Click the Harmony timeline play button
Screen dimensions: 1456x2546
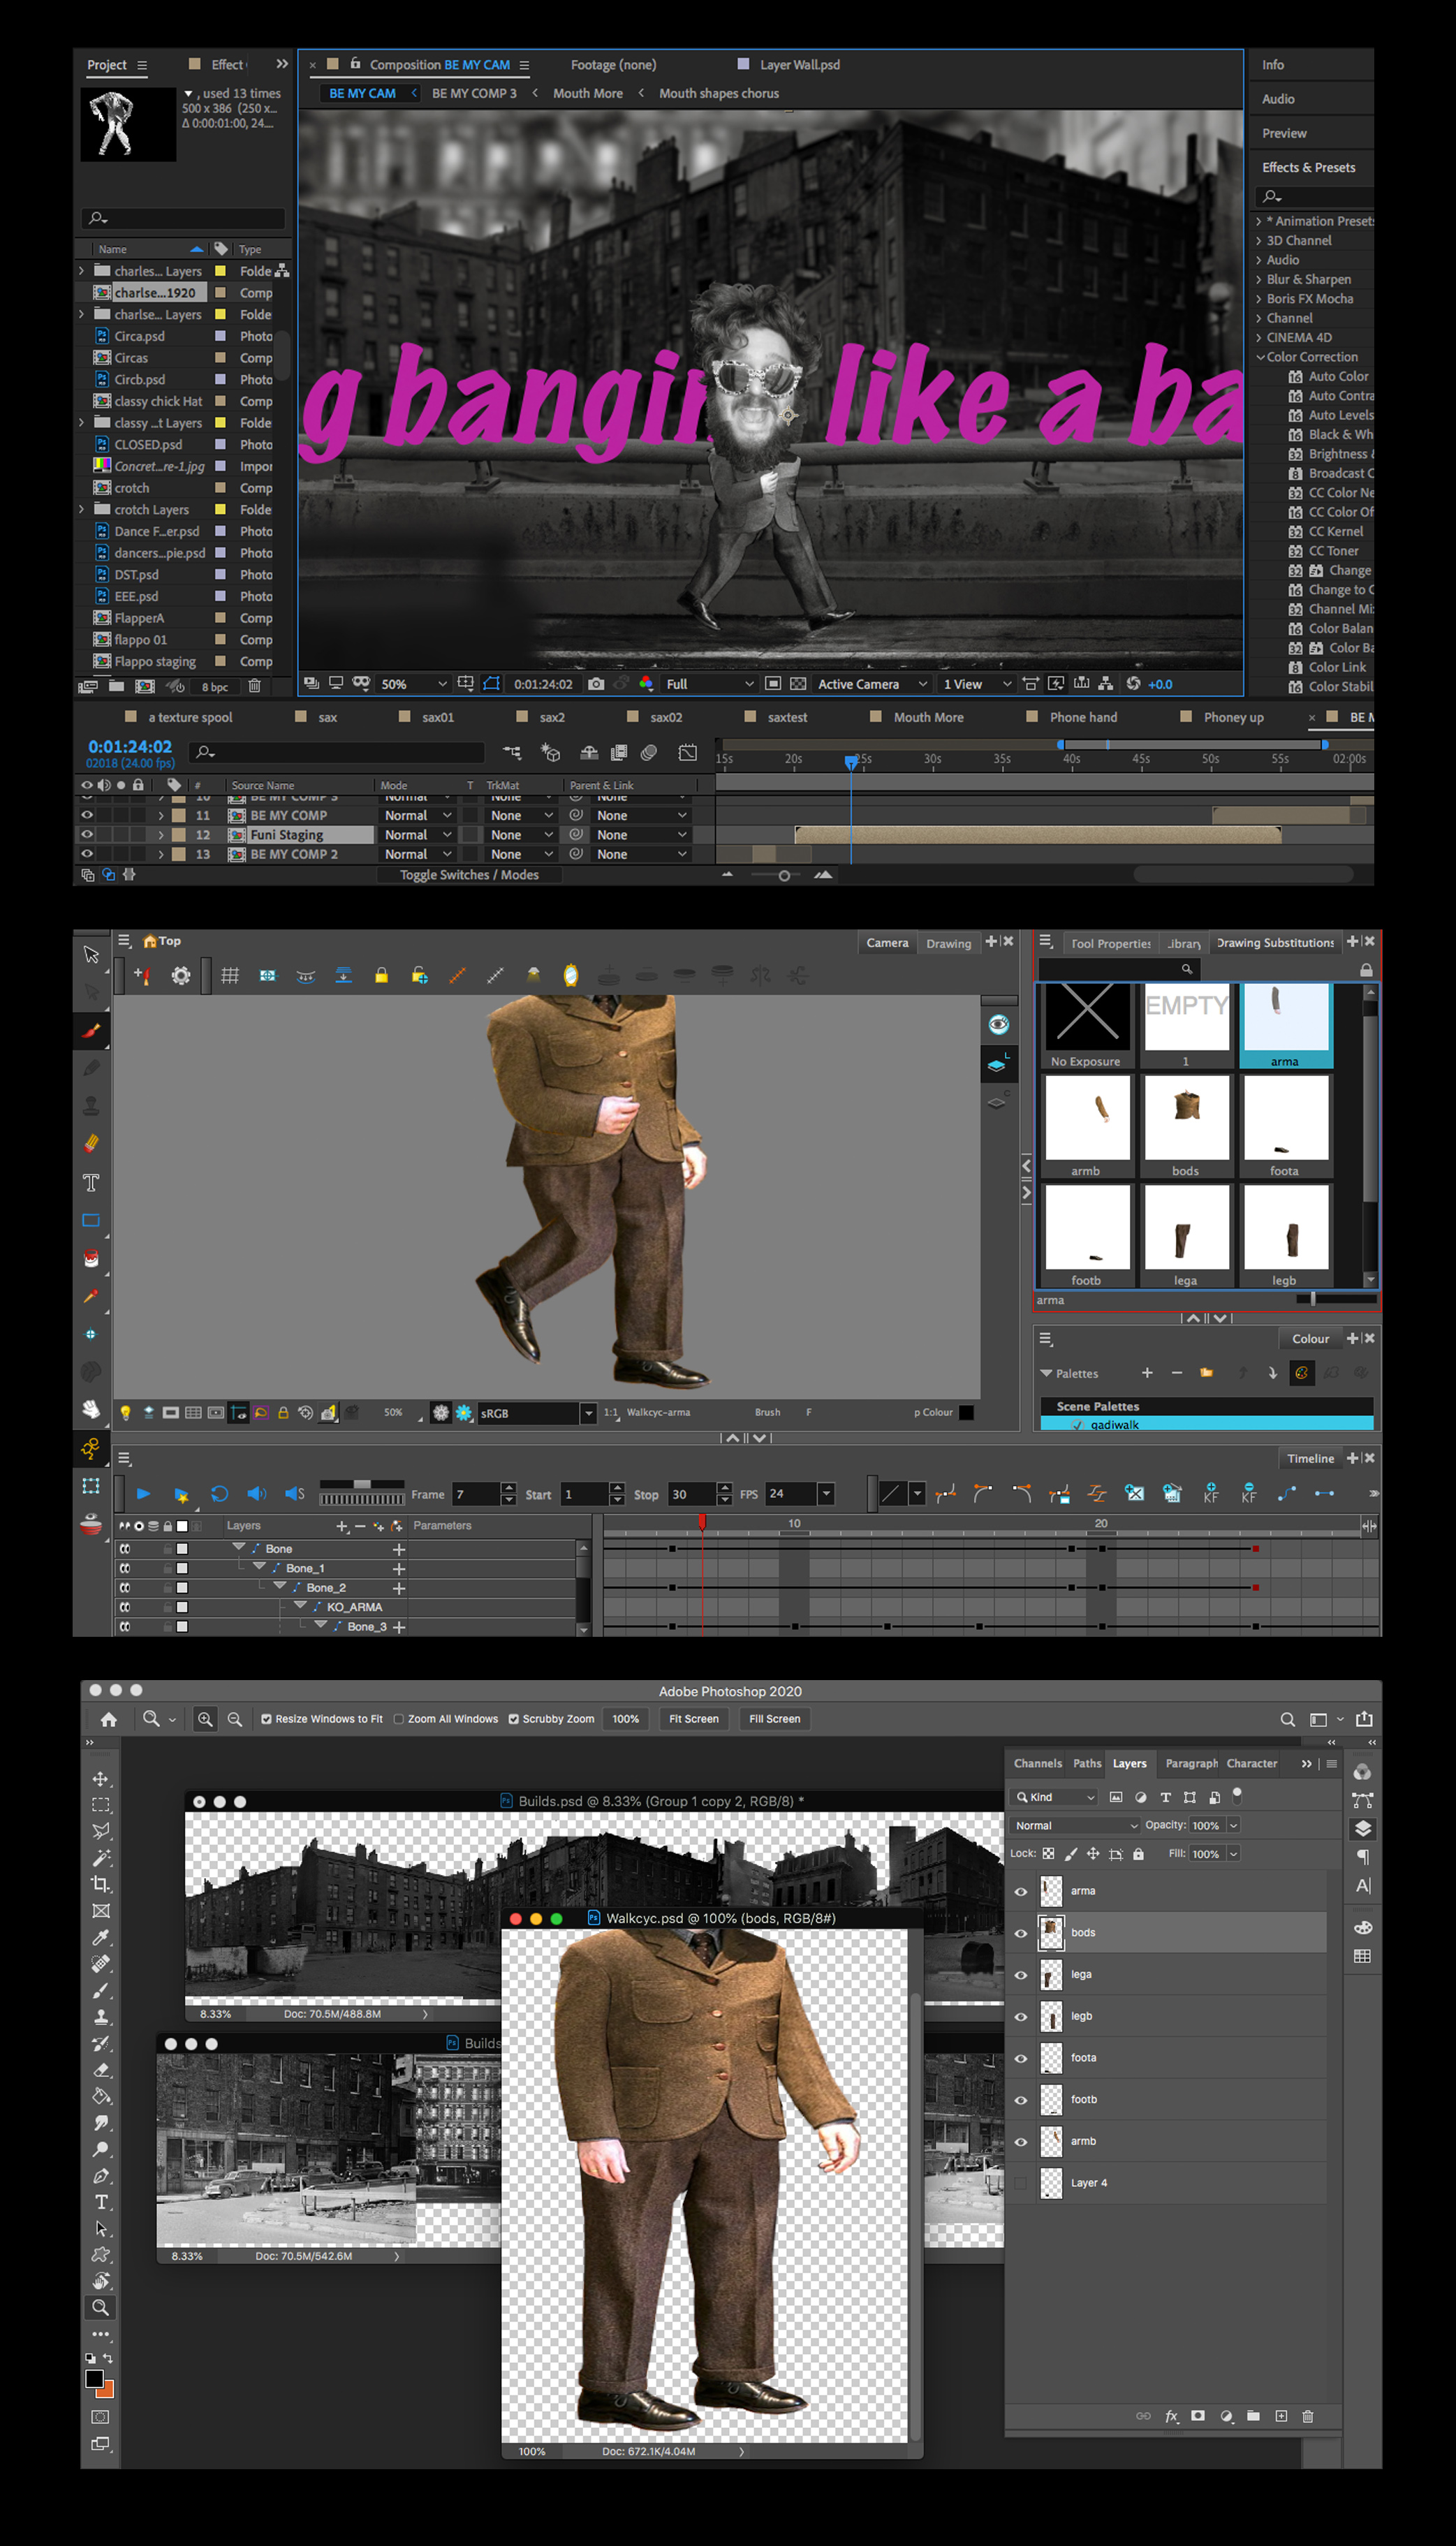[x=143, y=1493]
